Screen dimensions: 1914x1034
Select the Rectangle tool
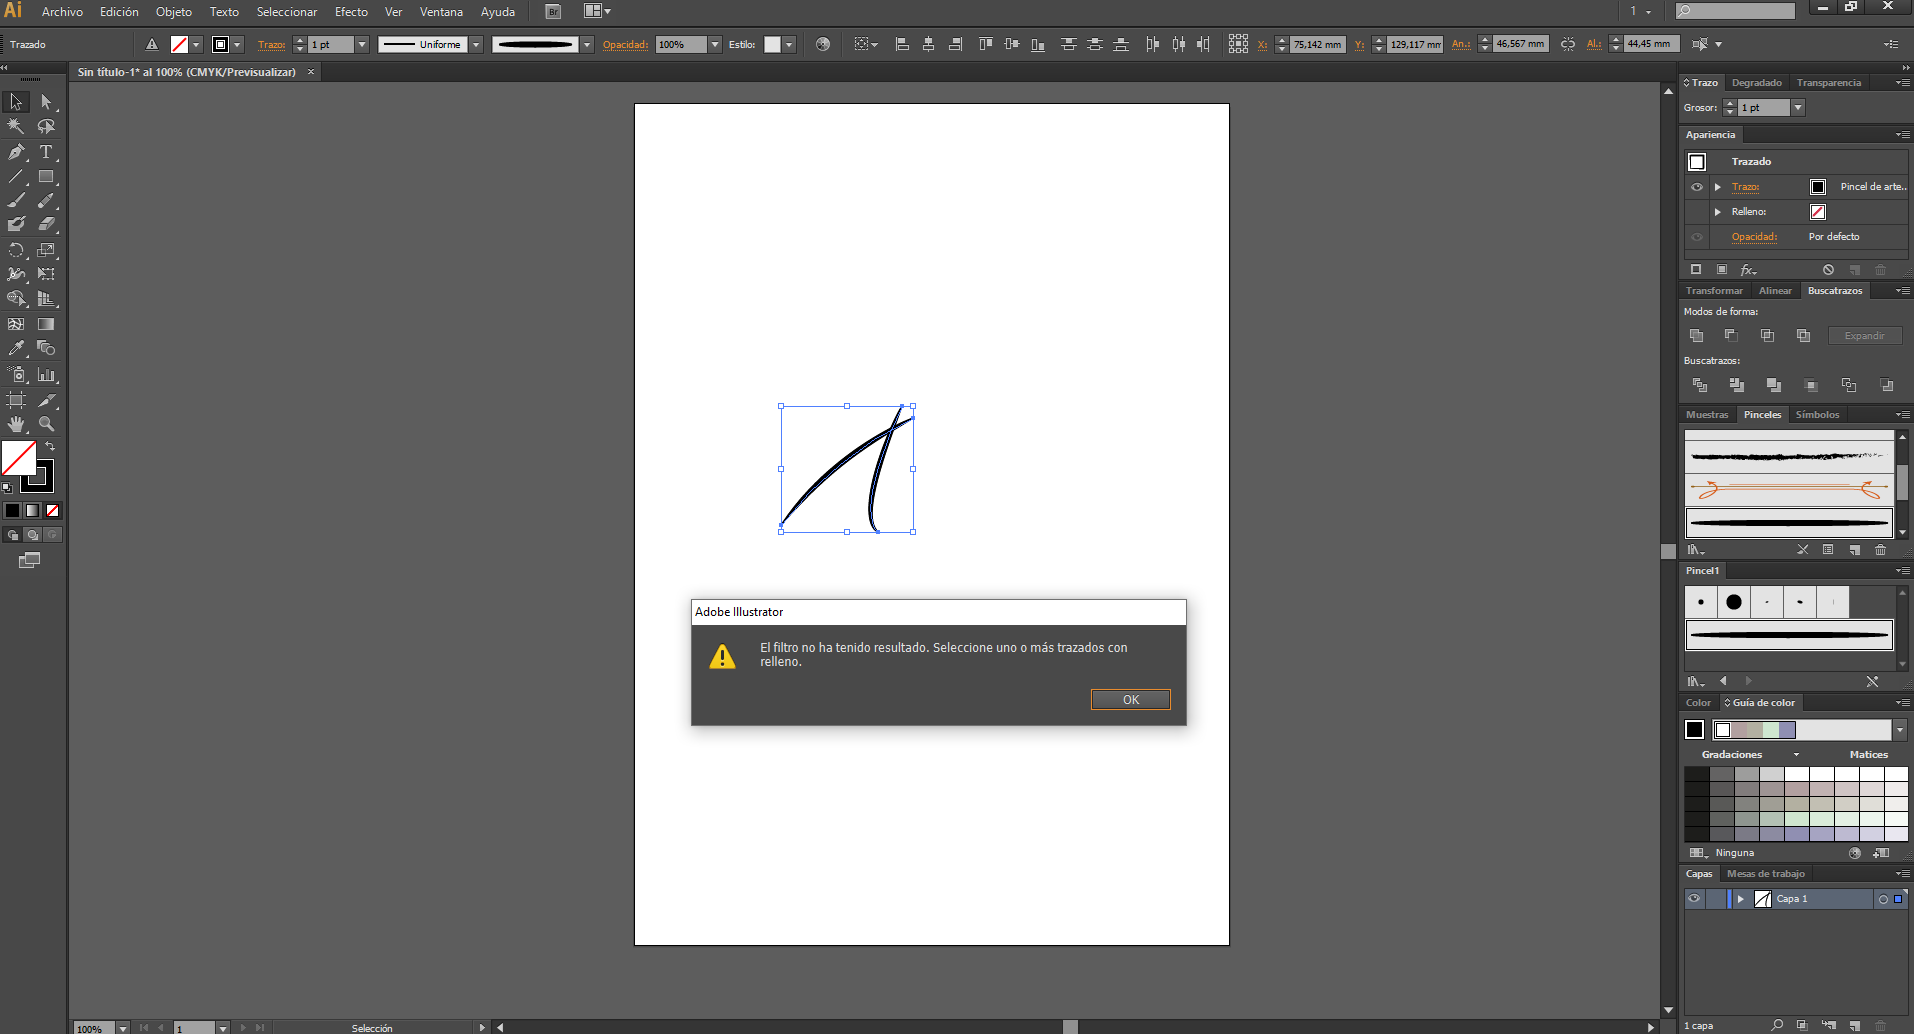pyautogui.click(x=46, y=177)
